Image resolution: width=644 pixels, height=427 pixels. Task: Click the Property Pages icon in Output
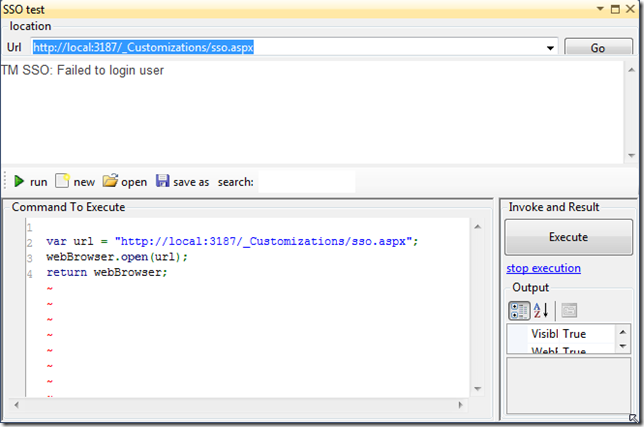coord(569,310)
